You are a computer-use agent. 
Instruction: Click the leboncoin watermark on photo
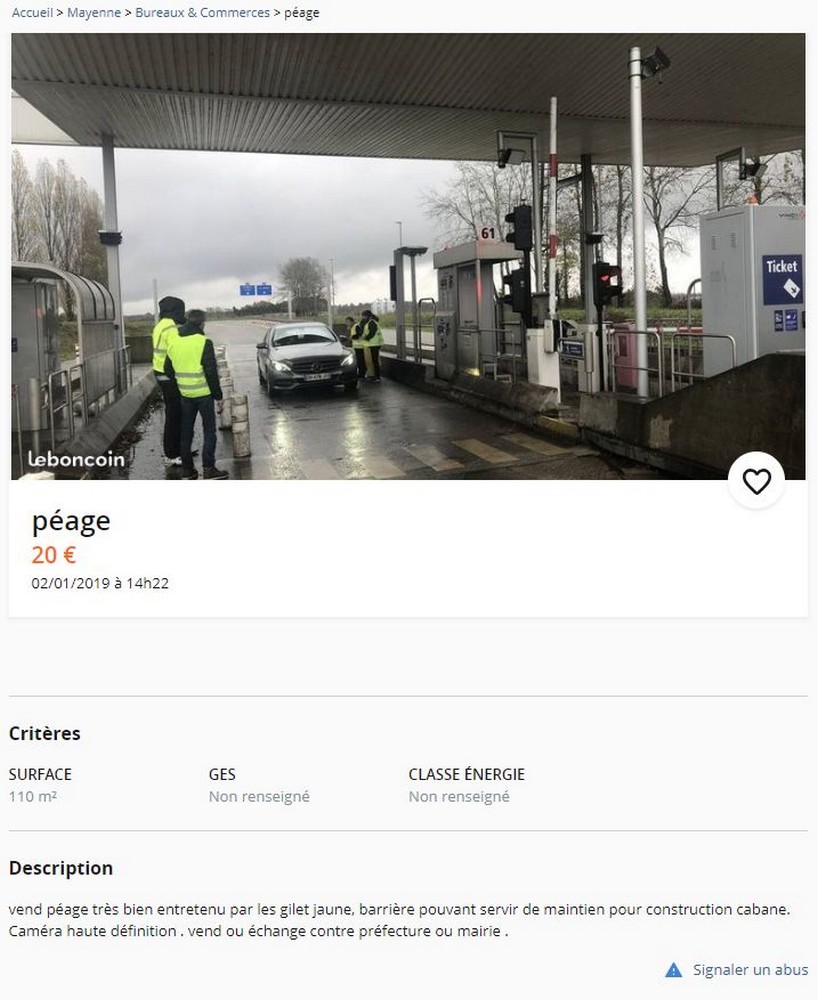coord(76,459)
